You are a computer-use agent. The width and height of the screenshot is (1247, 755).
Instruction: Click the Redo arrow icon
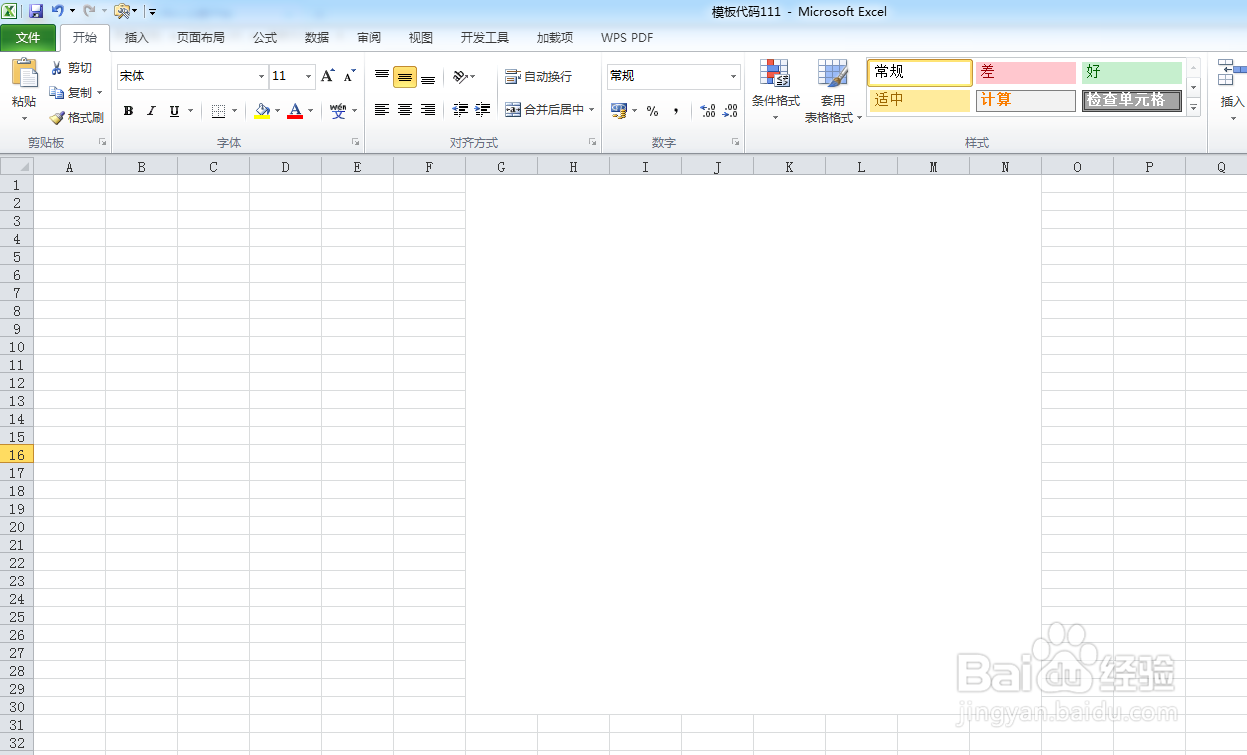point(88,11)
